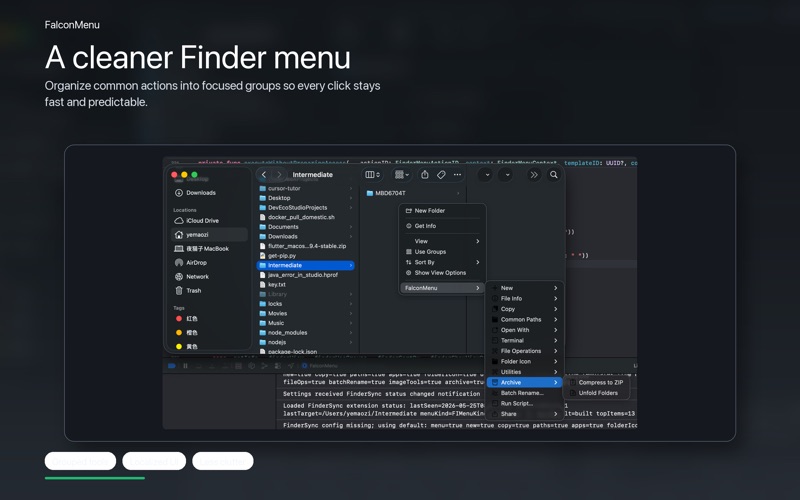Open the View submenu
Viewport: 800px width, 500px height.
point(442,241)
